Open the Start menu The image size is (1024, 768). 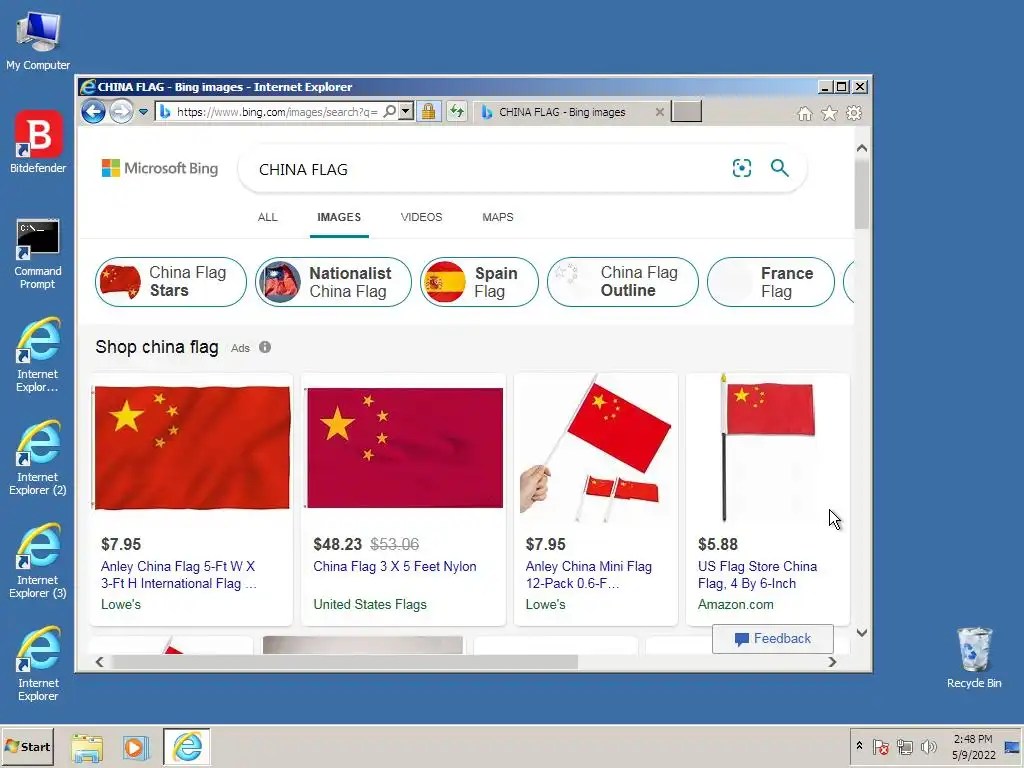pos(27,747)
